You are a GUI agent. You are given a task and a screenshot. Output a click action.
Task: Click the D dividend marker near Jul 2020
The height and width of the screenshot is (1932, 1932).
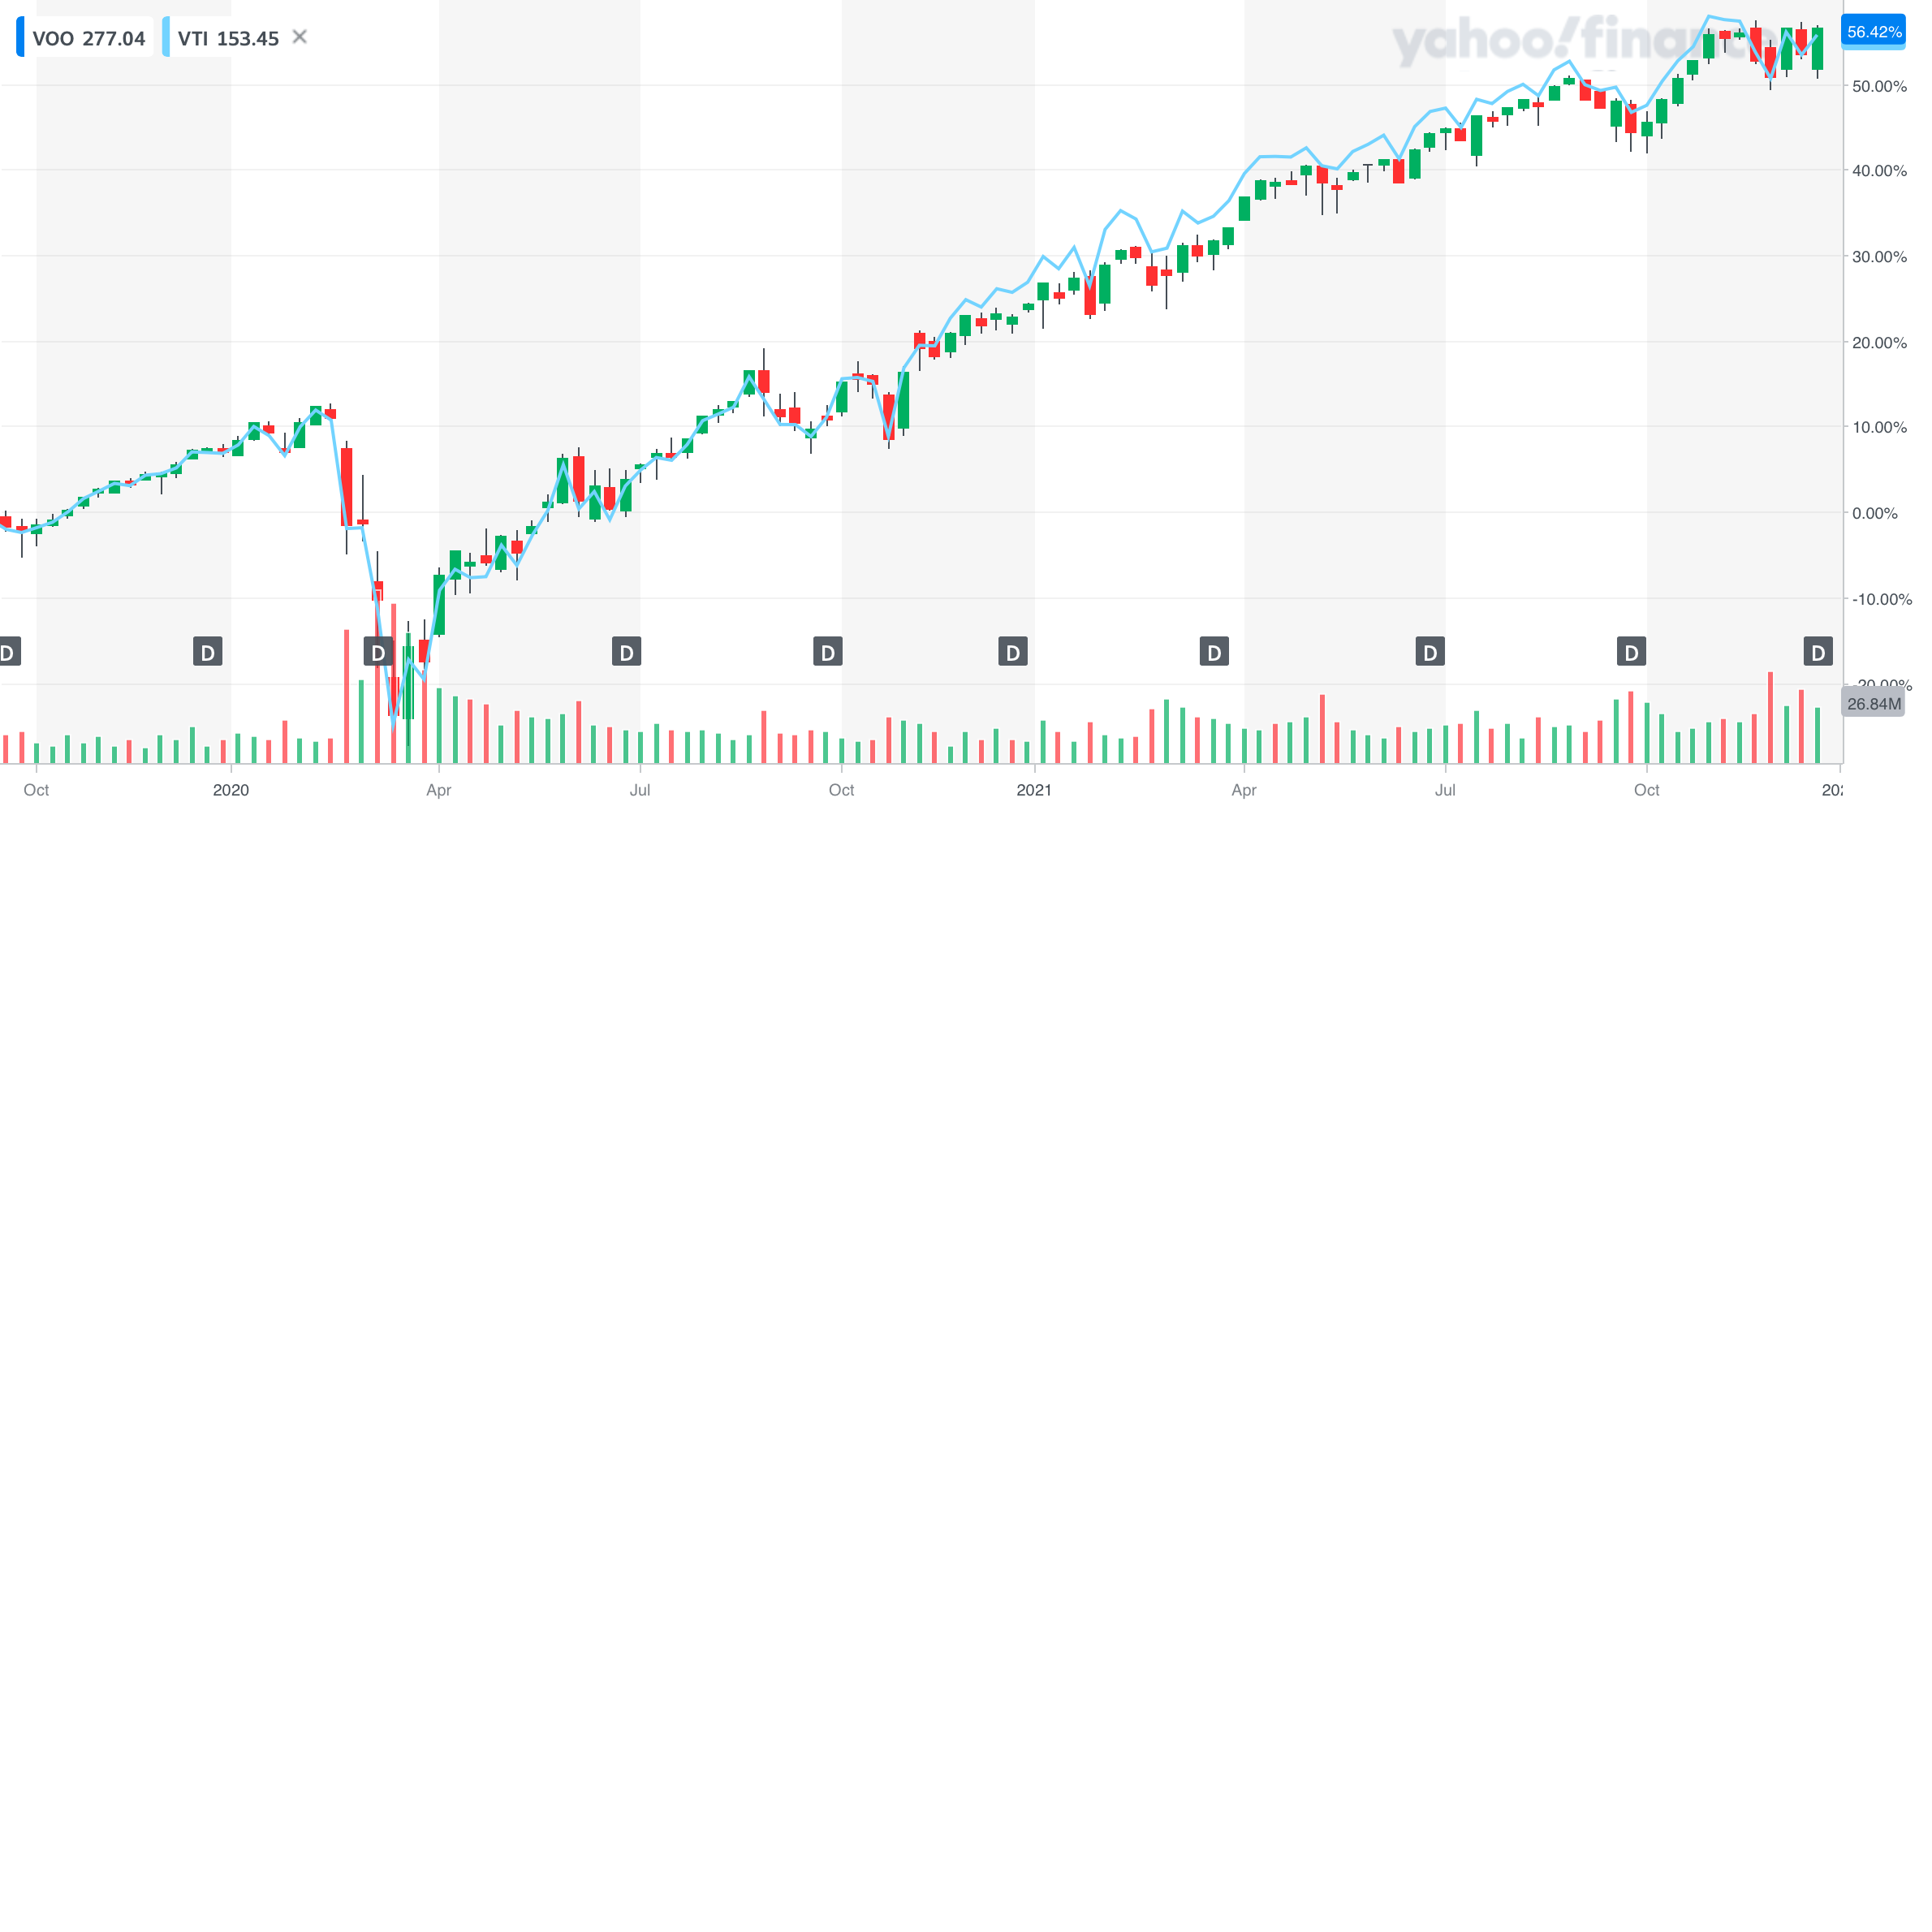click(x=627, y=651)
